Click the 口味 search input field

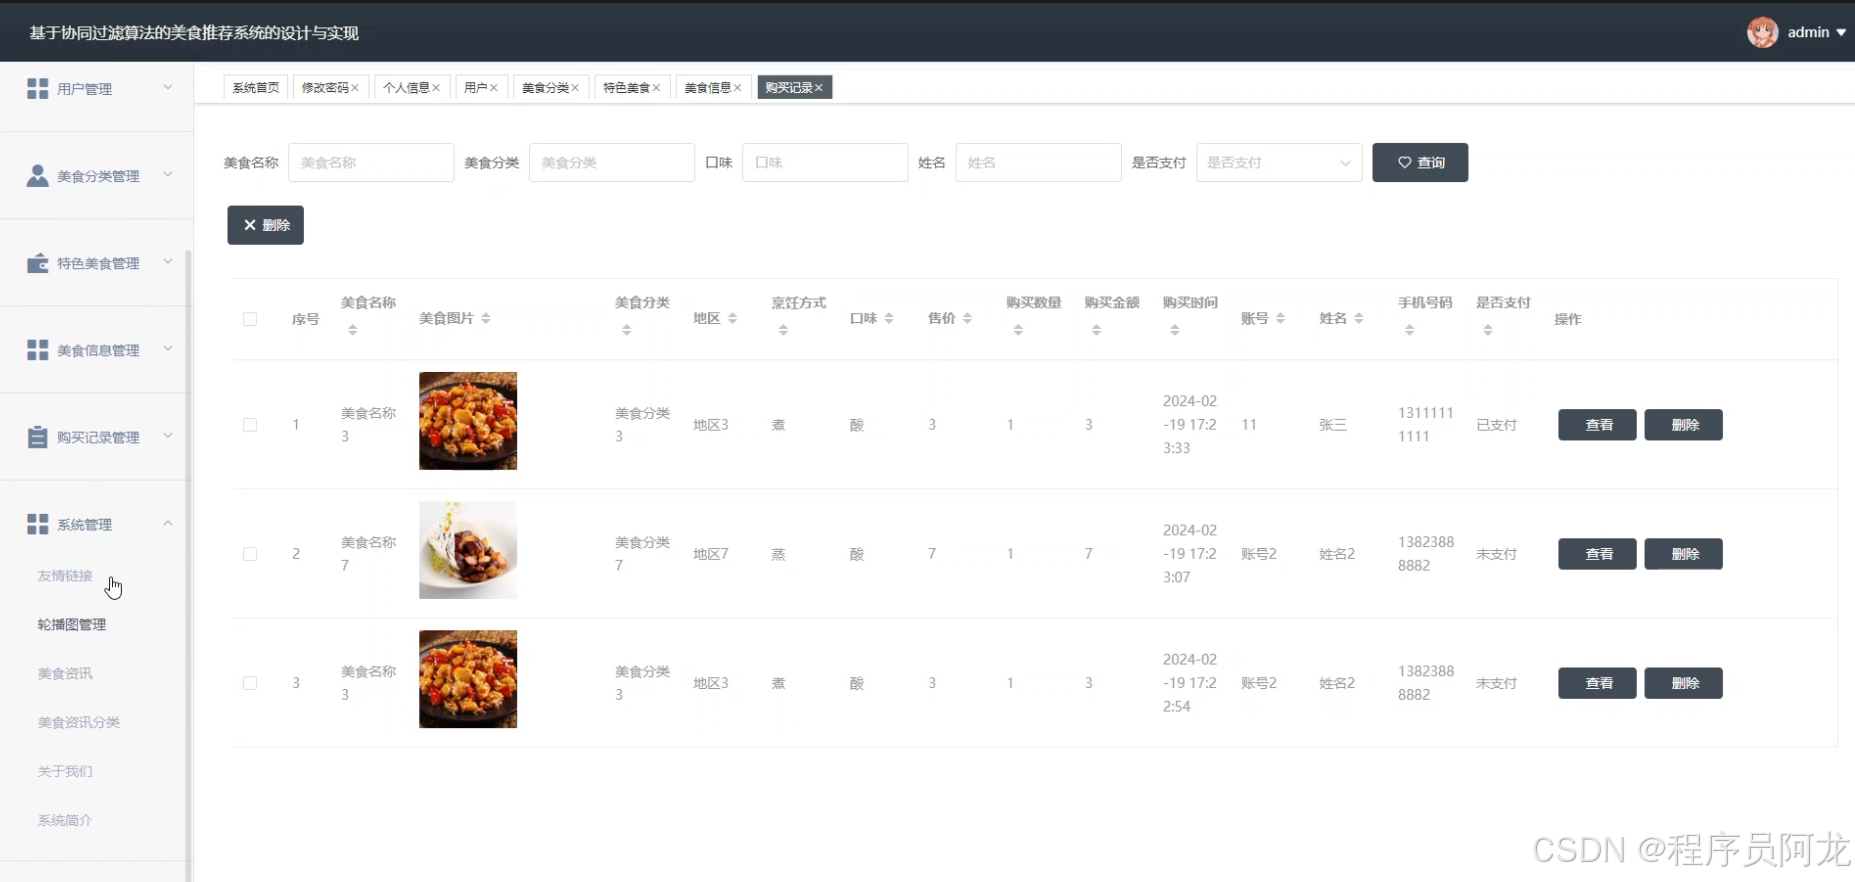pyautogui.click(x=825, y=163)
